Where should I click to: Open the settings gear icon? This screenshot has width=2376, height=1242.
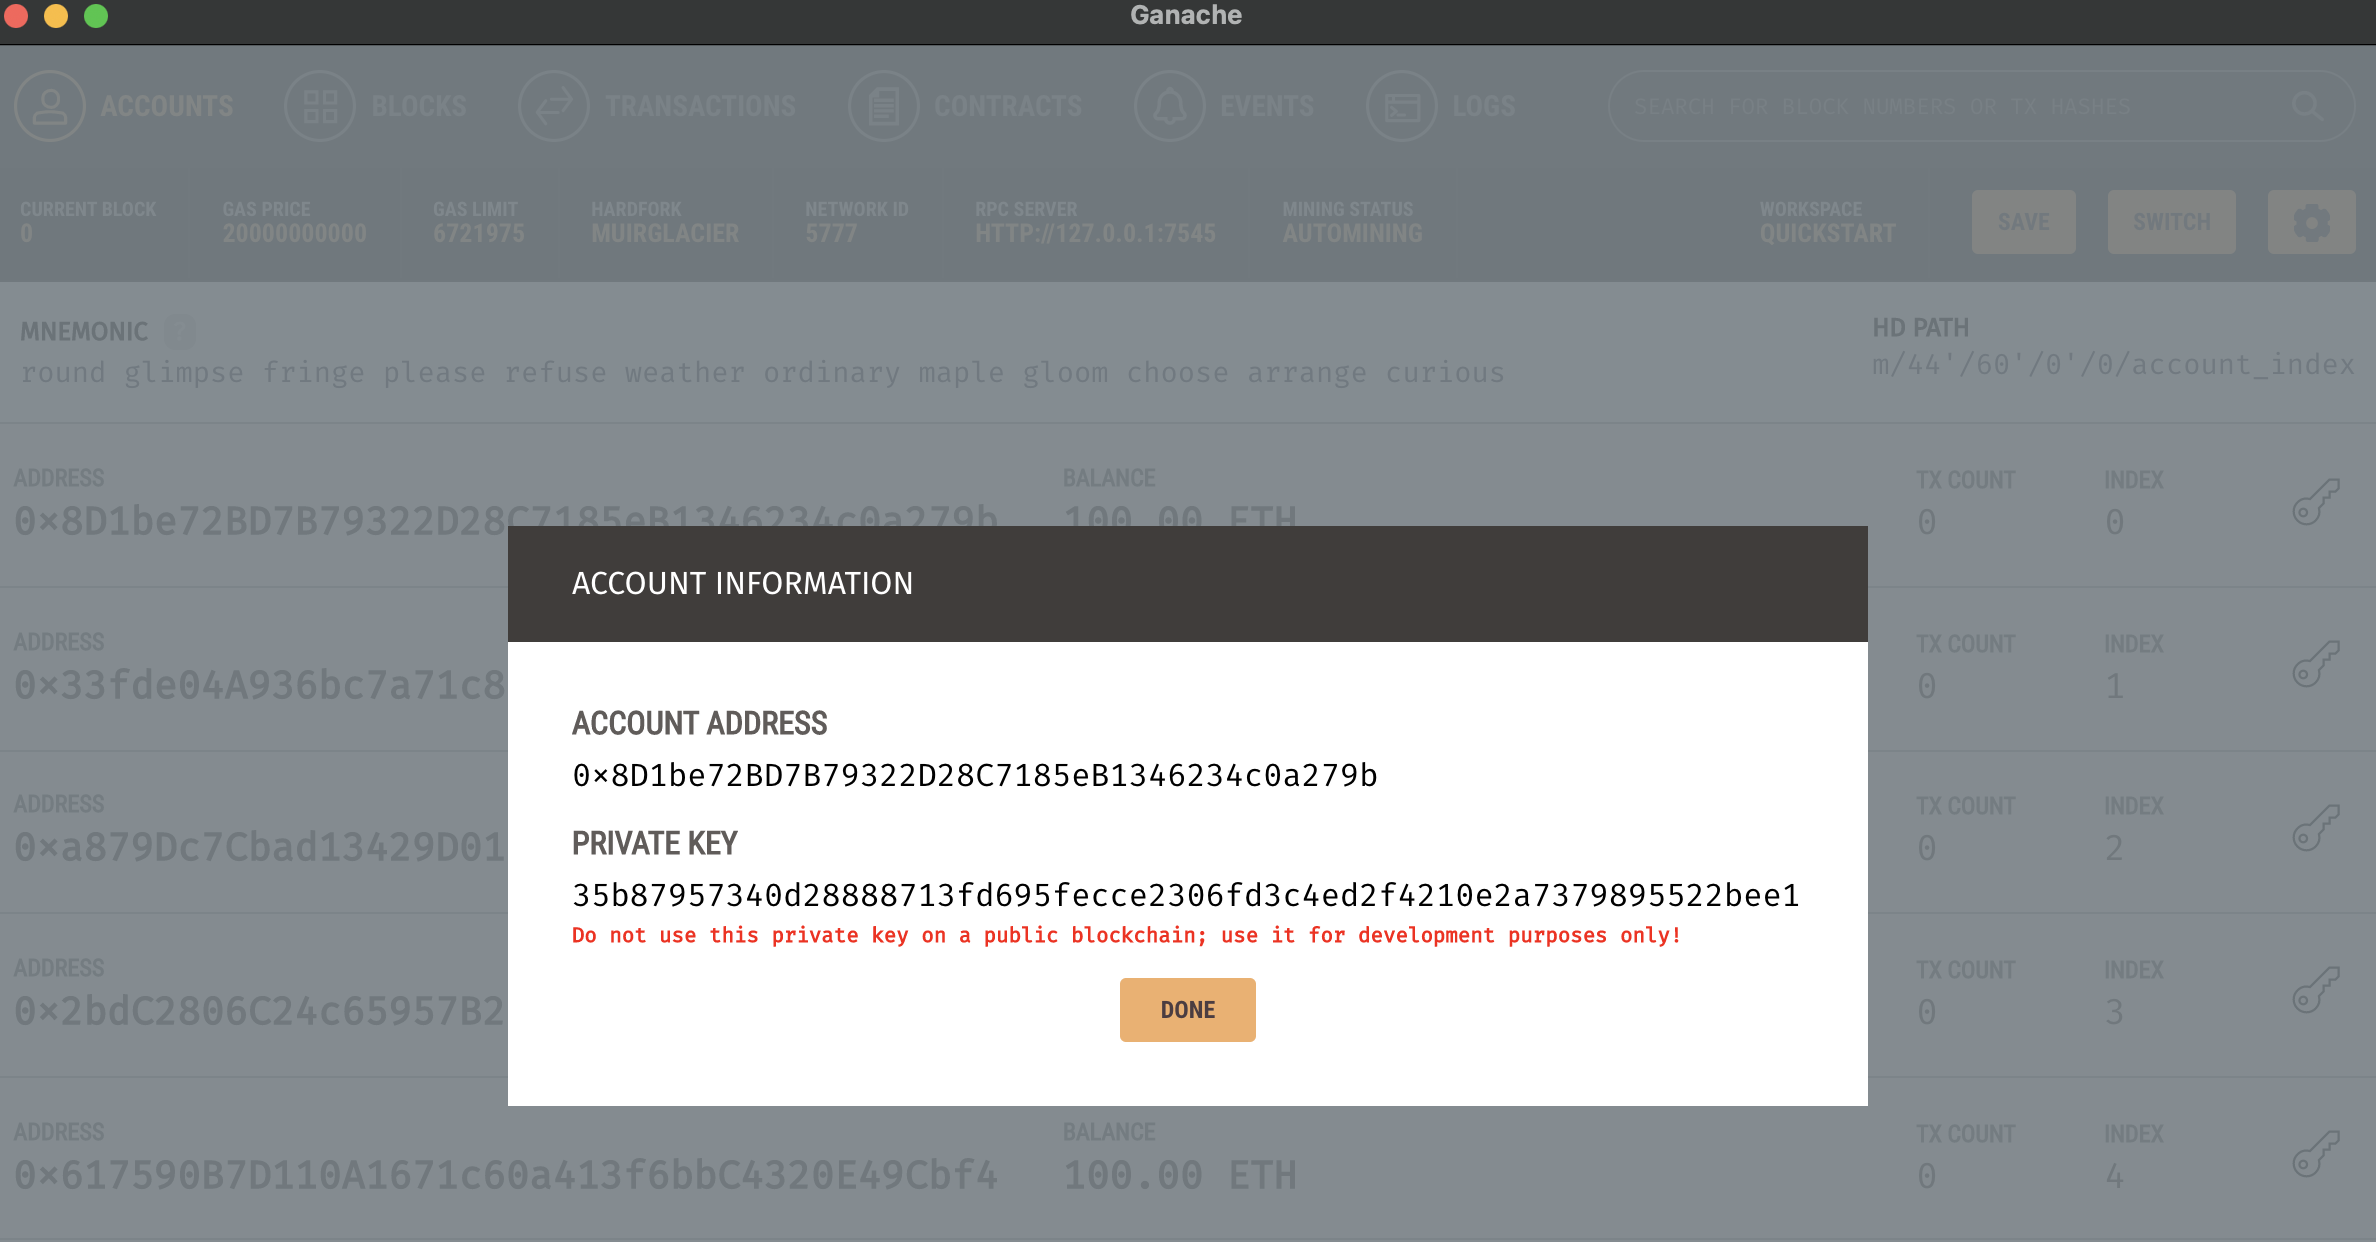click(2311, 222)
